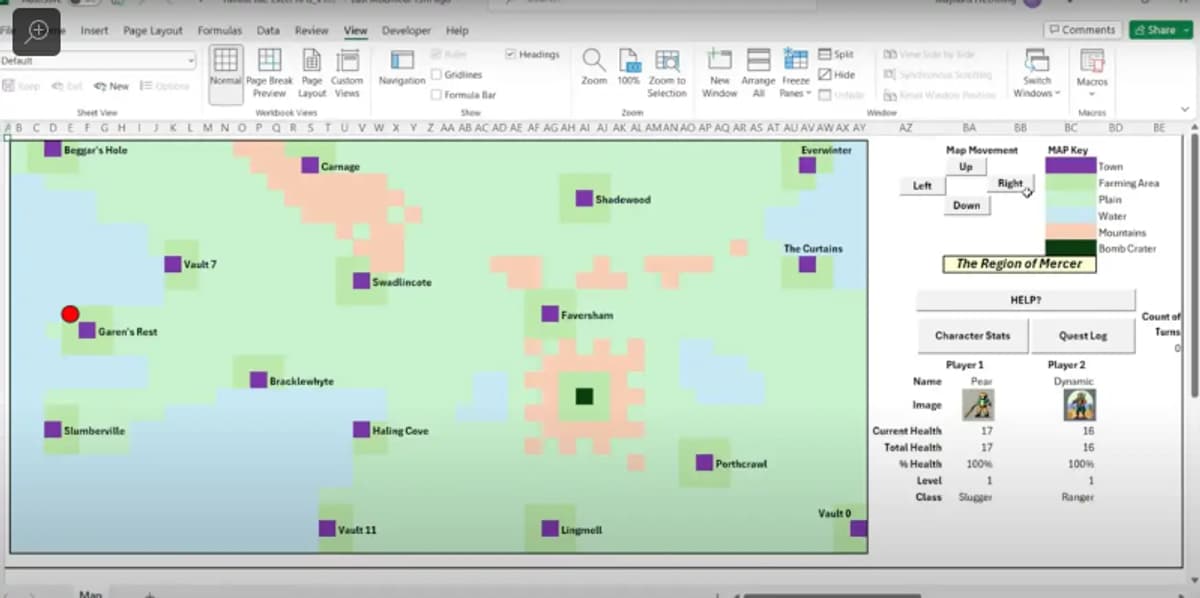Switch to the Developer ribbon tab
The image size is (1200, 598).
pos(406,31)
